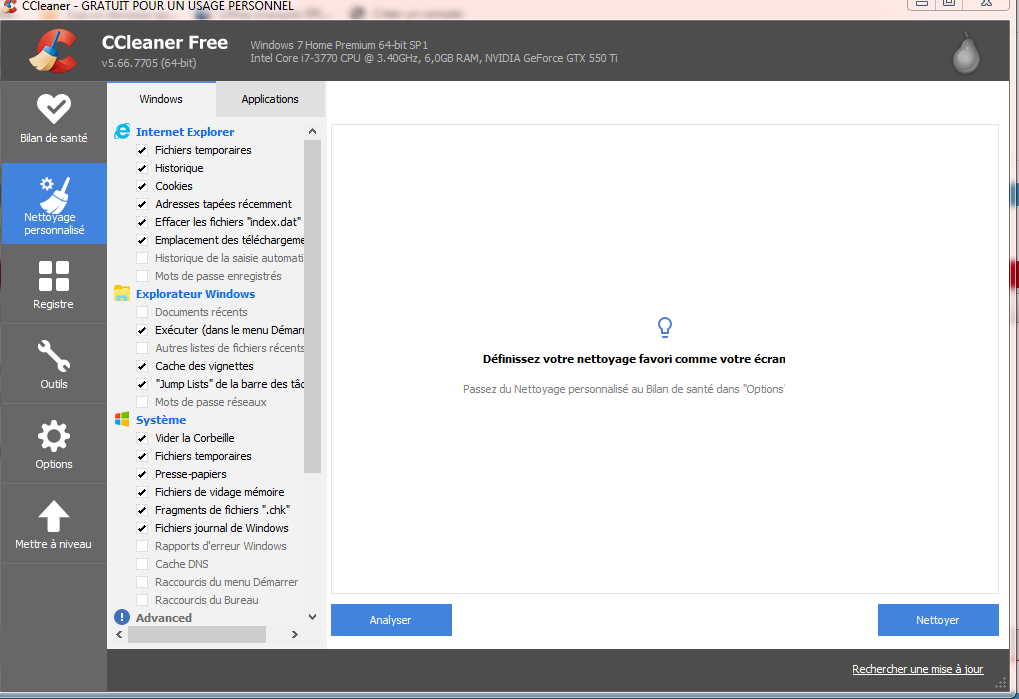Click the Nettoyer button
This screenshot has width=1019, height=699.
pos(938,620)
